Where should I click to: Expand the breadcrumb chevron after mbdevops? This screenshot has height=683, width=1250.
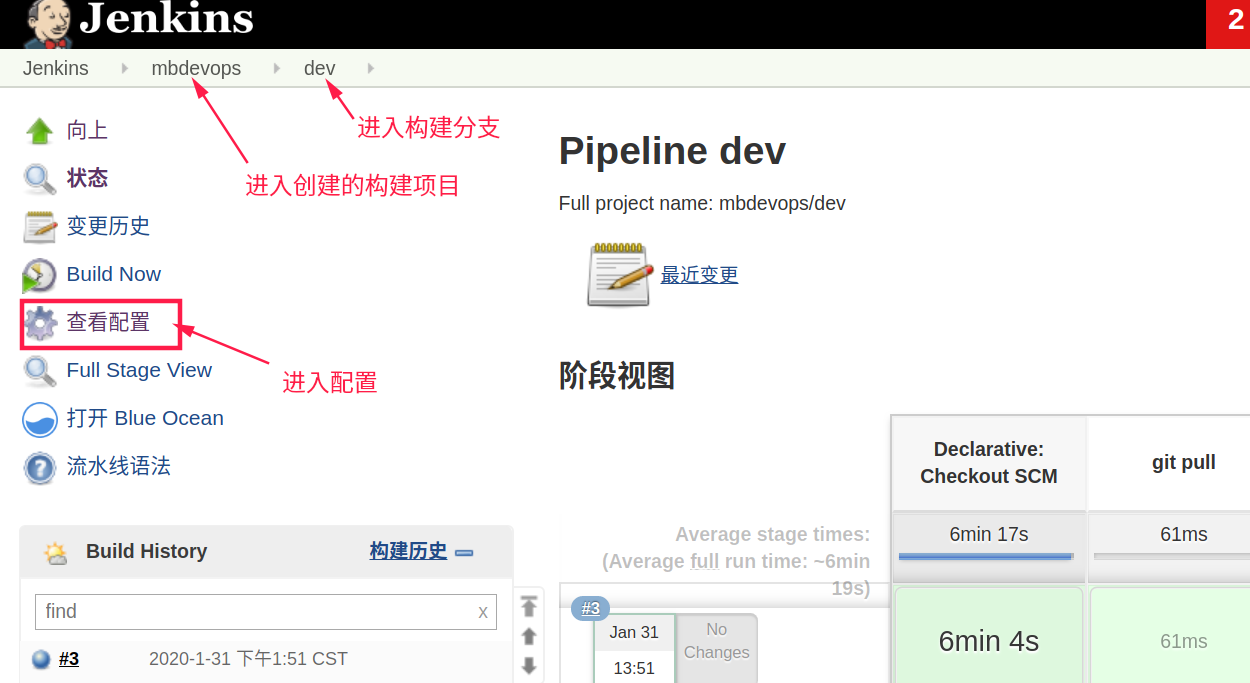277,68
